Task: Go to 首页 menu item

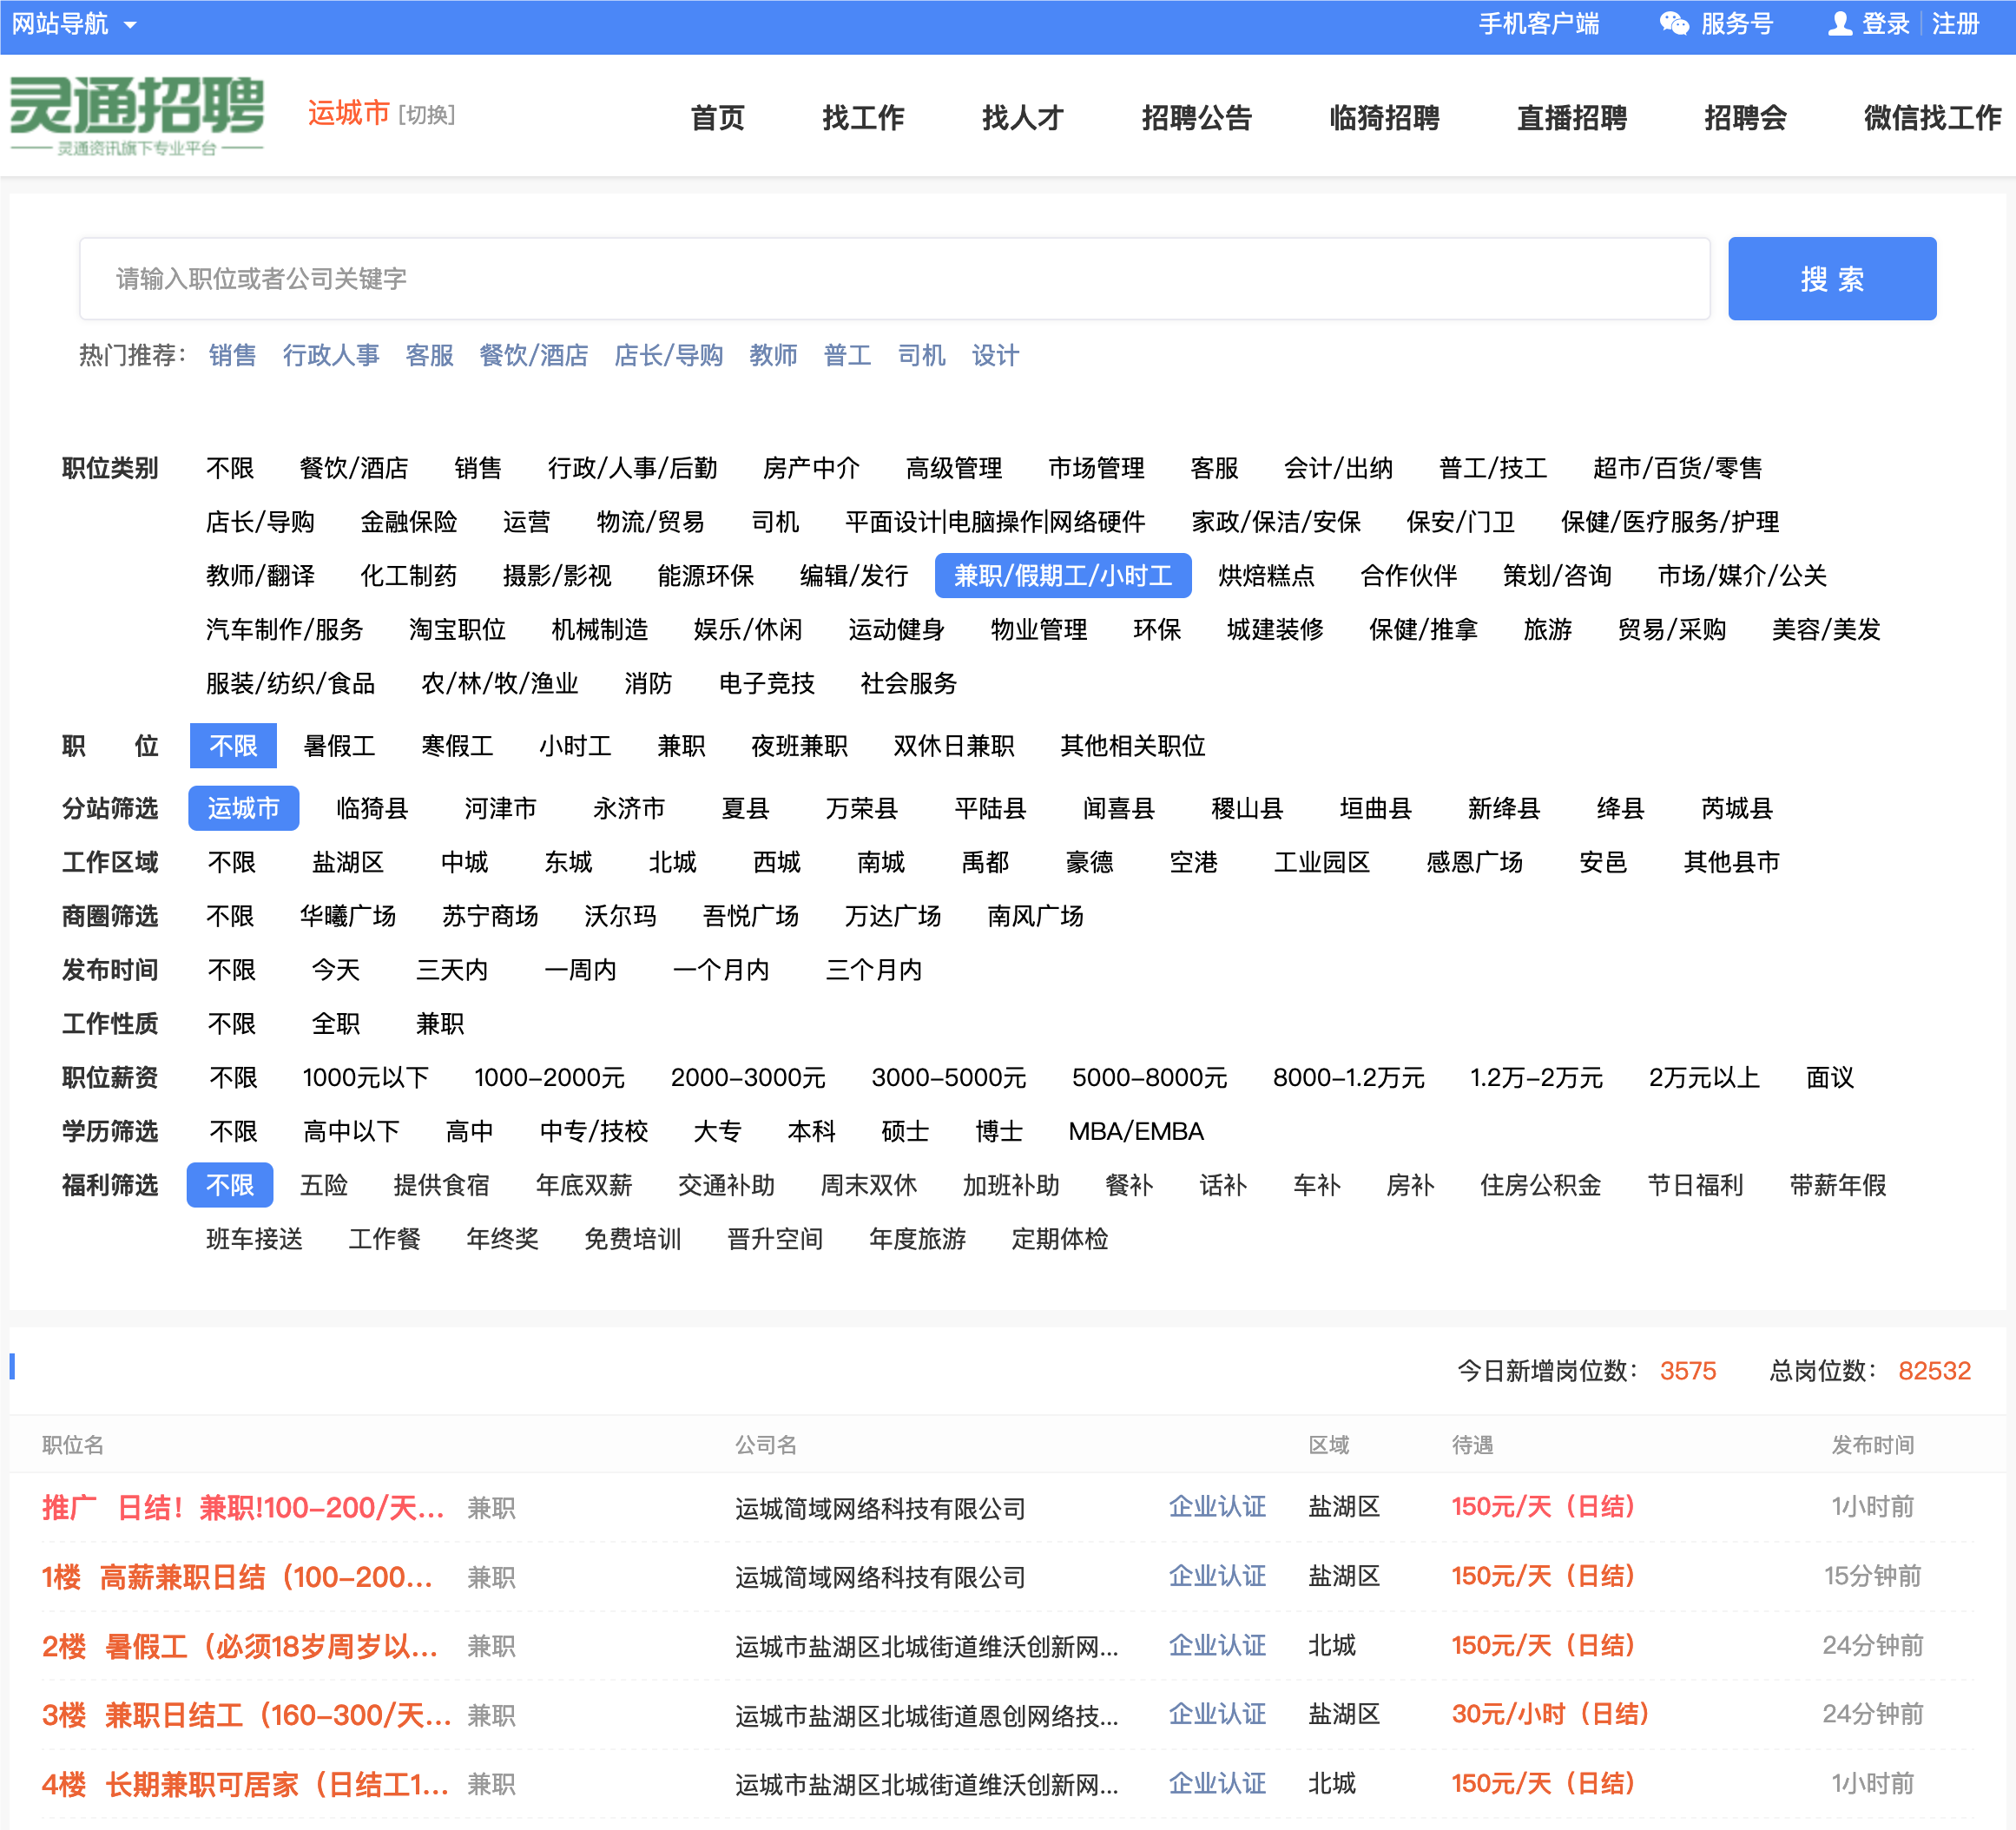Action: click(x=718, y=117)
